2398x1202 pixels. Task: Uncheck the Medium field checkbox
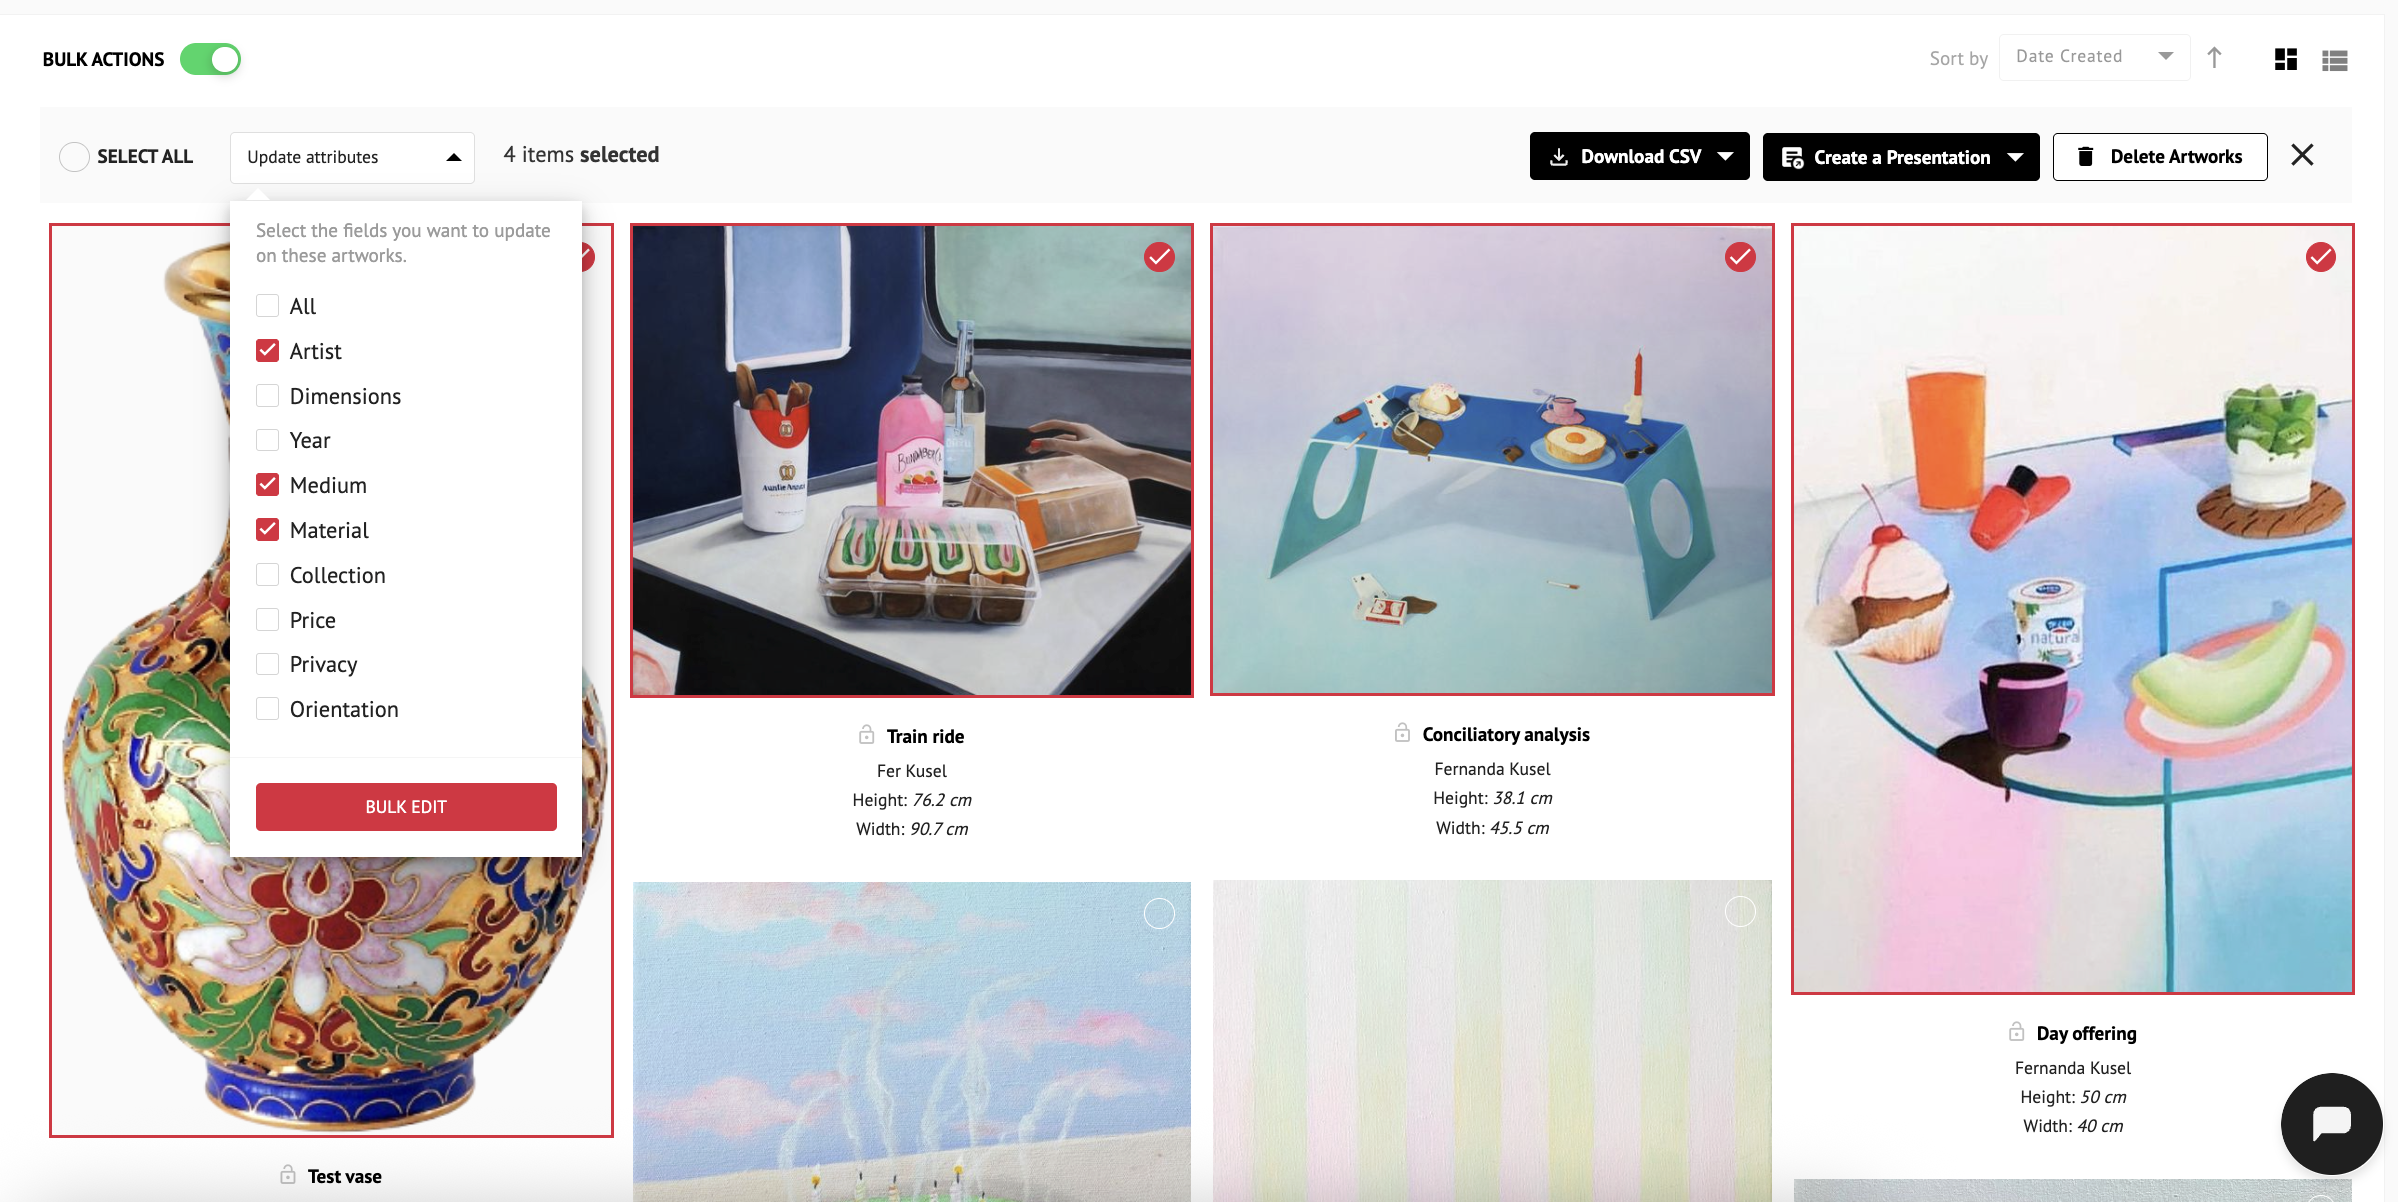tap(267, 484)
